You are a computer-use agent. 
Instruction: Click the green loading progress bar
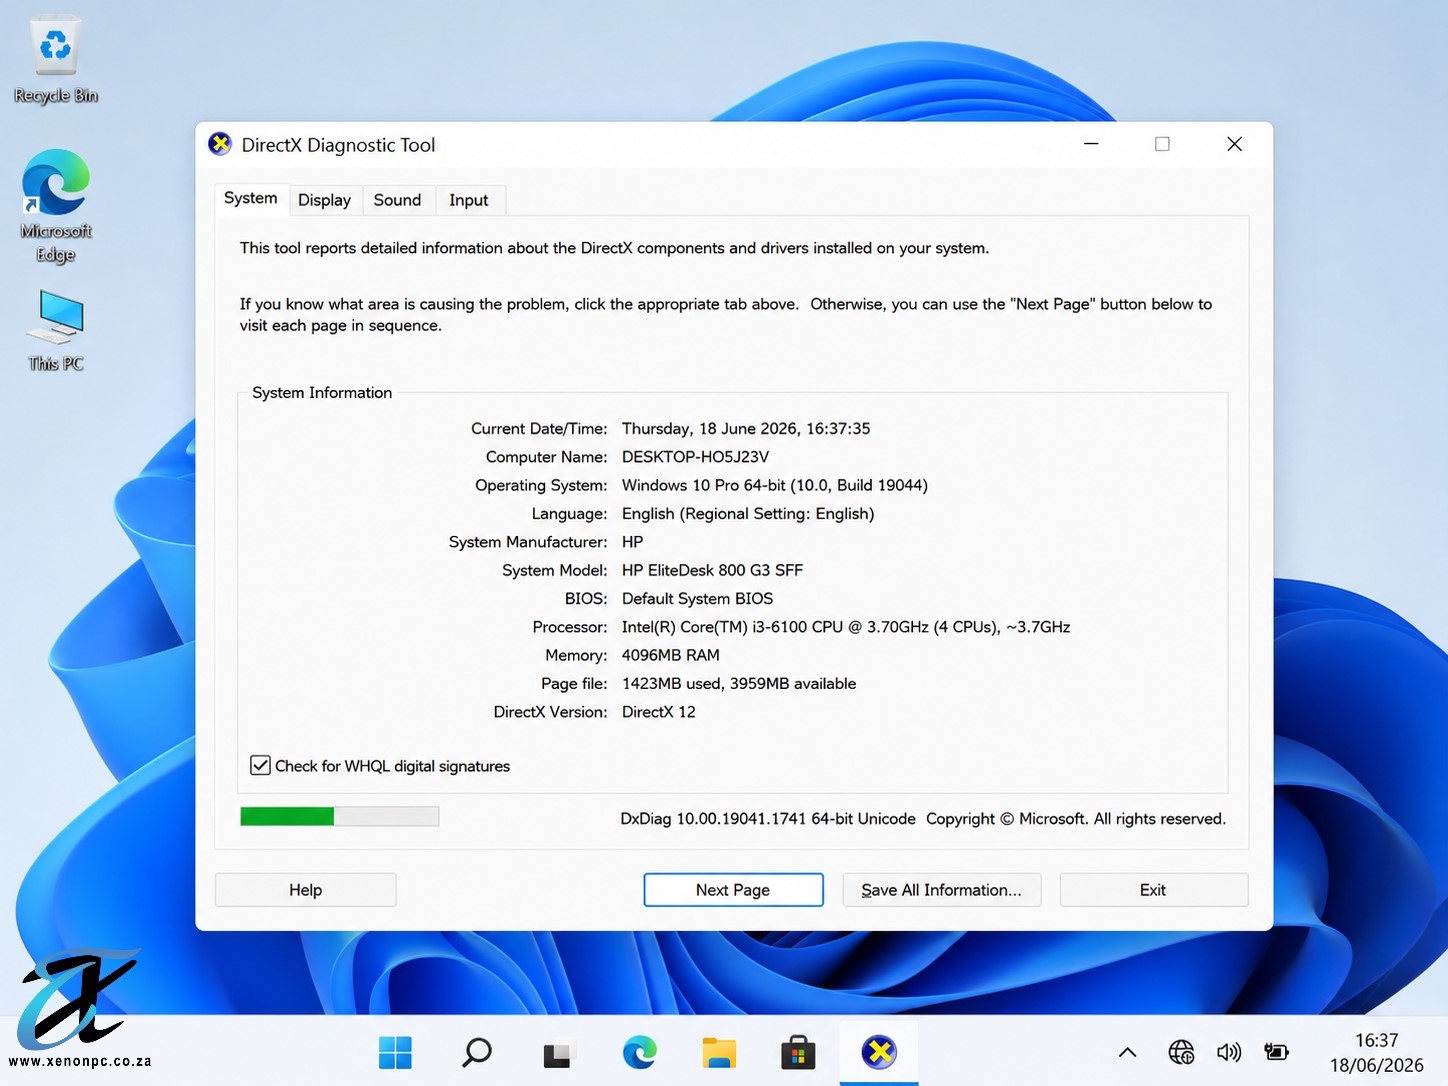[x=339, y=817]
